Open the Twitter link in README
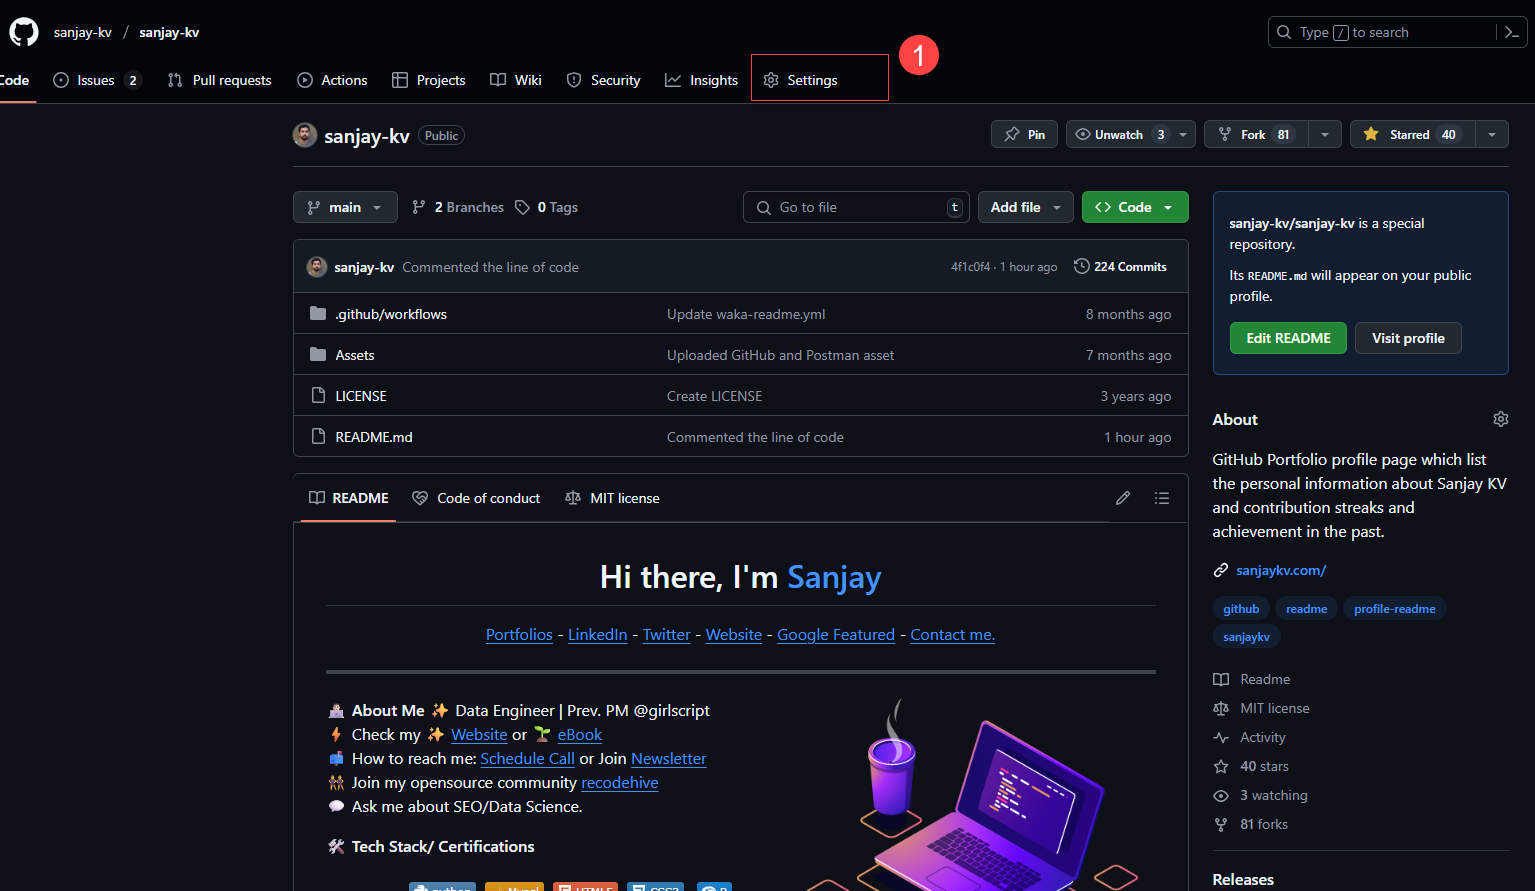 pyautogui.click(x=667, y=635)
